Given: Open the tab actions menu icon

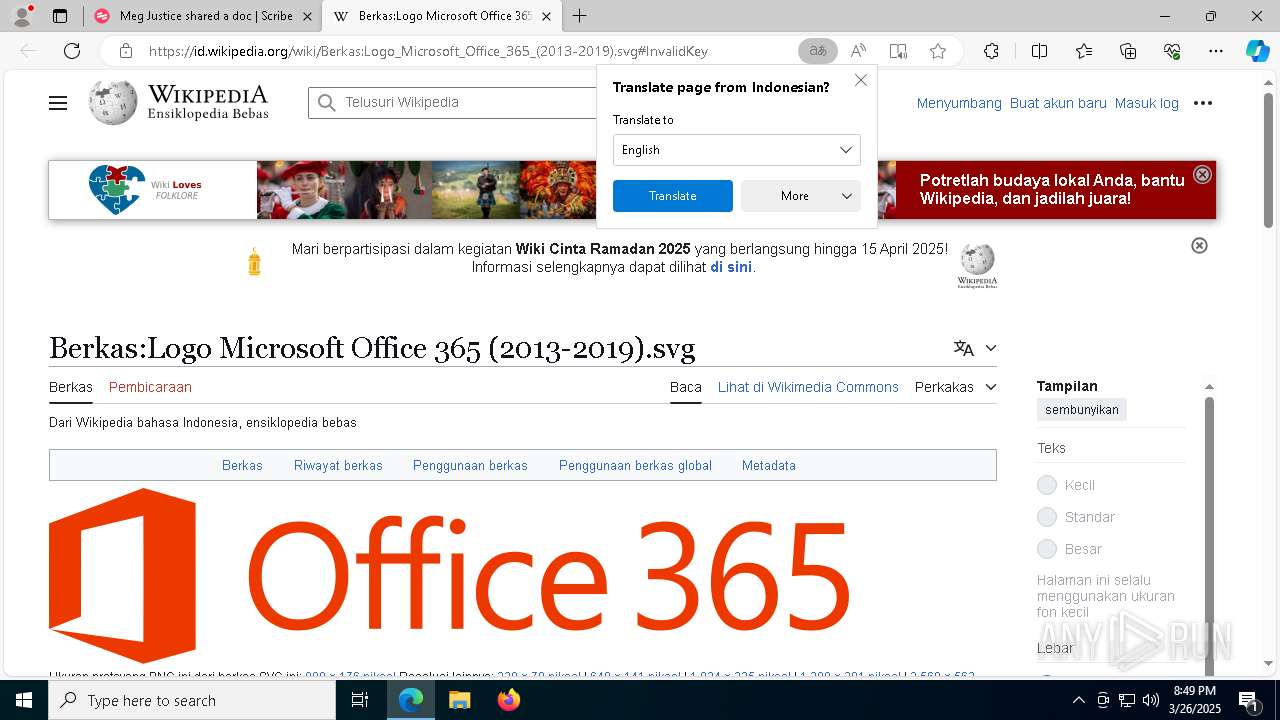Looking at the screenshot, I should (60, 16).
